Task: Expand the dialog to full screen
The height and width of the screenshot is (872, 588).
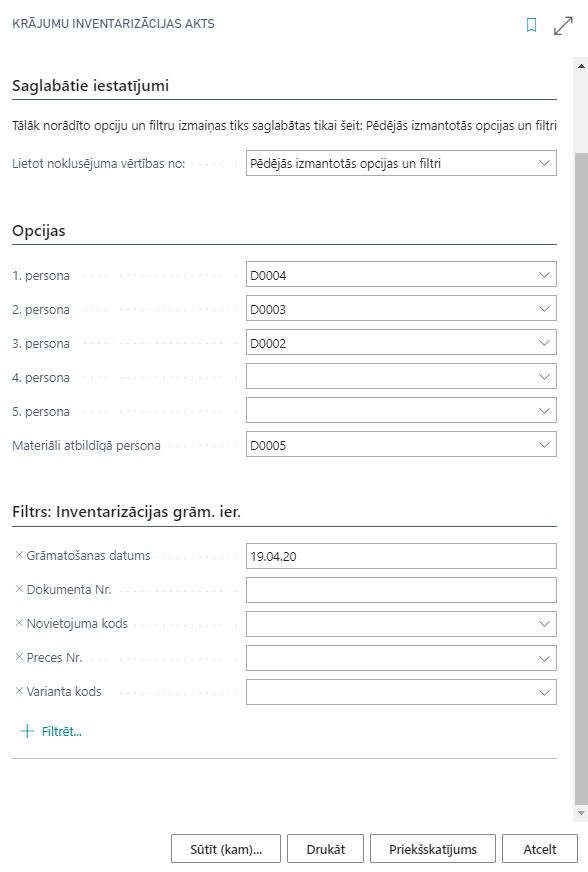Action: [x=563, y=26]
